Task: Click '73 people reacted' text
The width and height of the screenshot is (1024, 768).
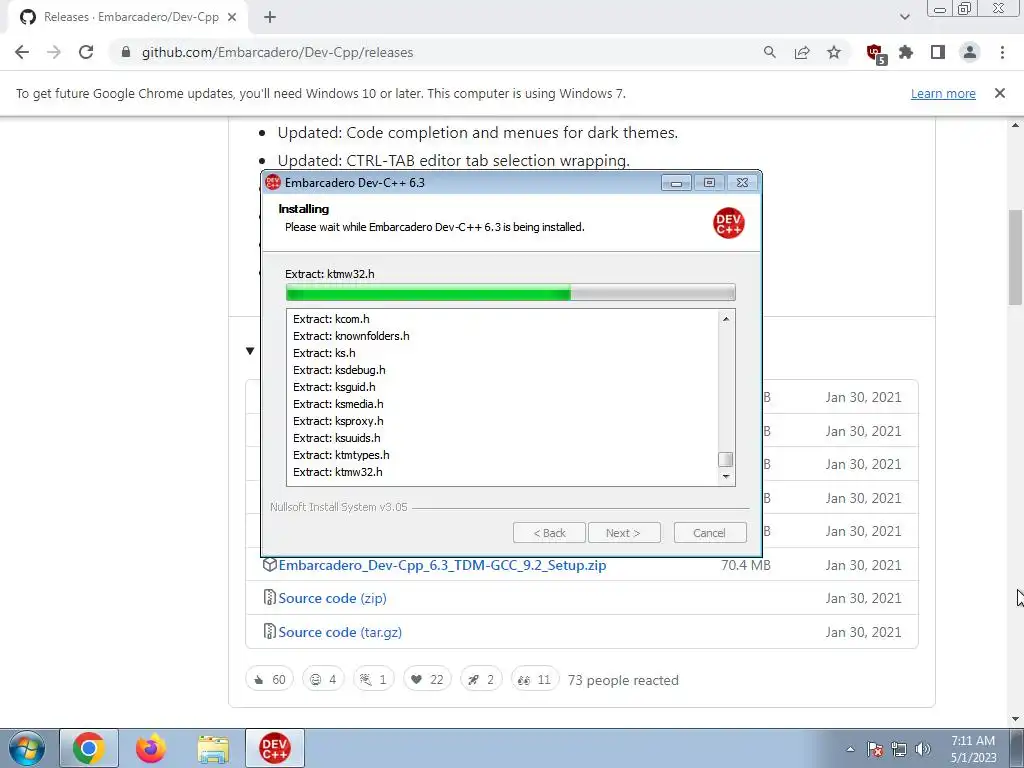Action: [623, 680]
